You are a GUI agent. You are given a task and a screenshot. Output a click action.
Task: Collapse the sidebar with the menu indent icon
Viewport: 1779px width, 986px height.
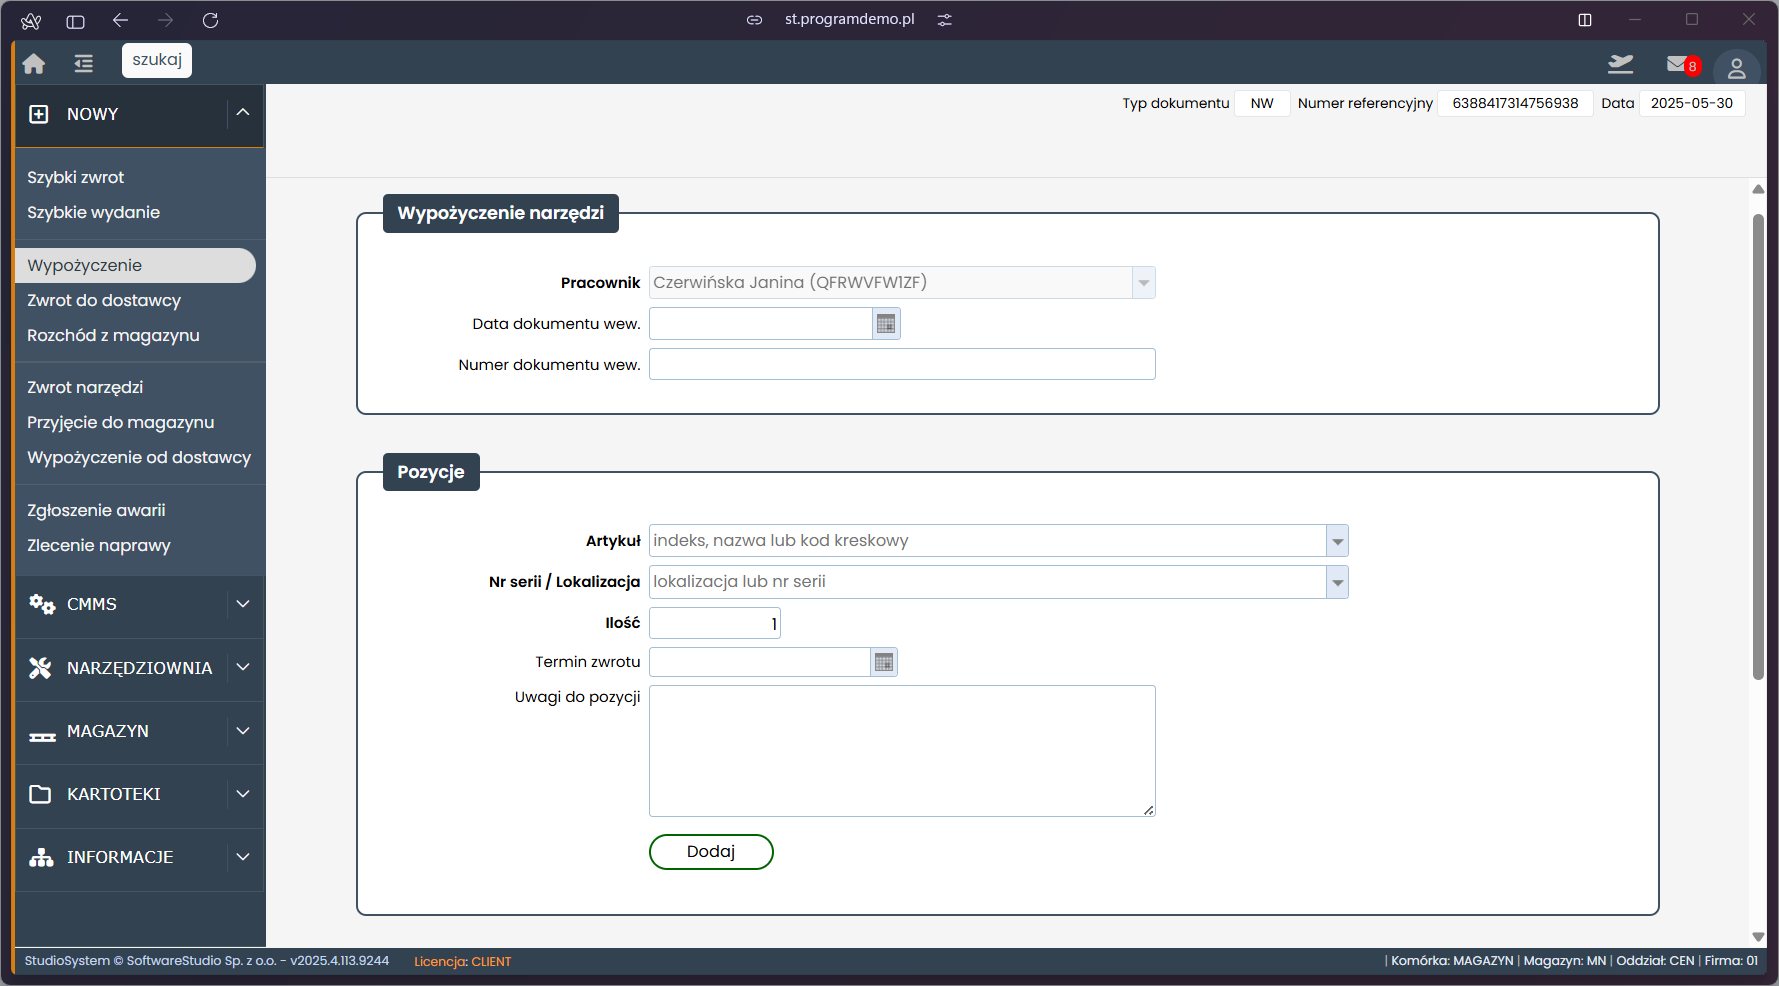tap(84, 64)
